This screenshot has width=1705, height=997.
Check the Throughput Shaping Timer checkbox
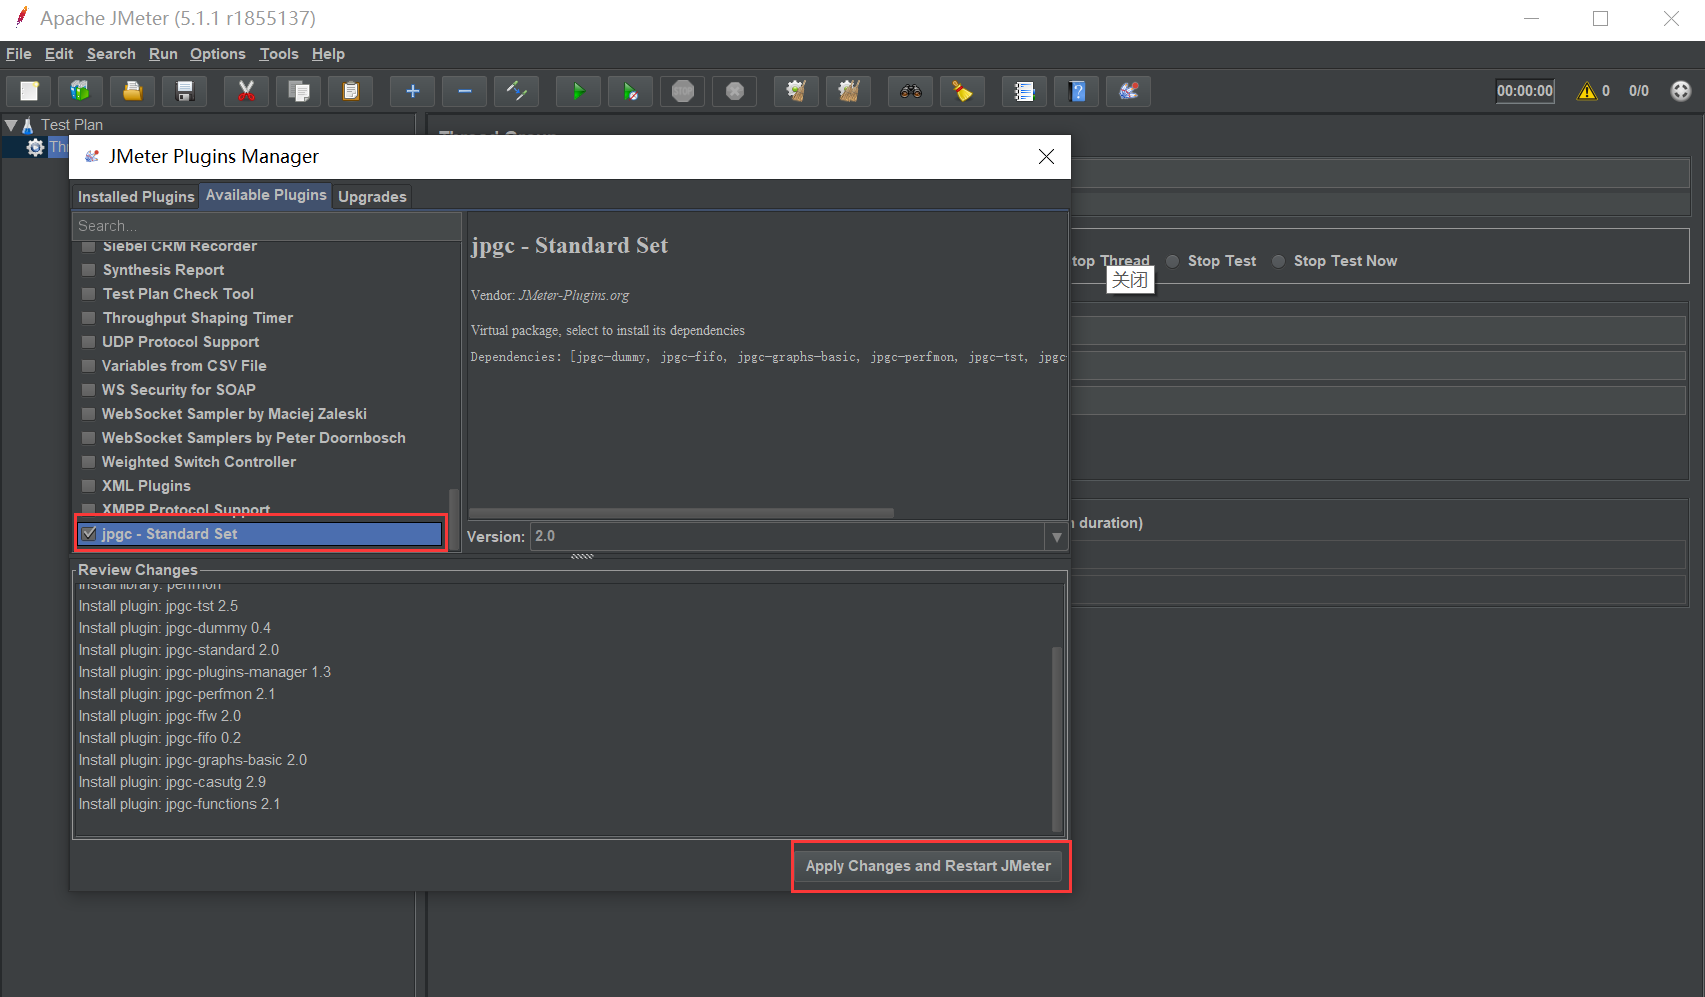89,318
